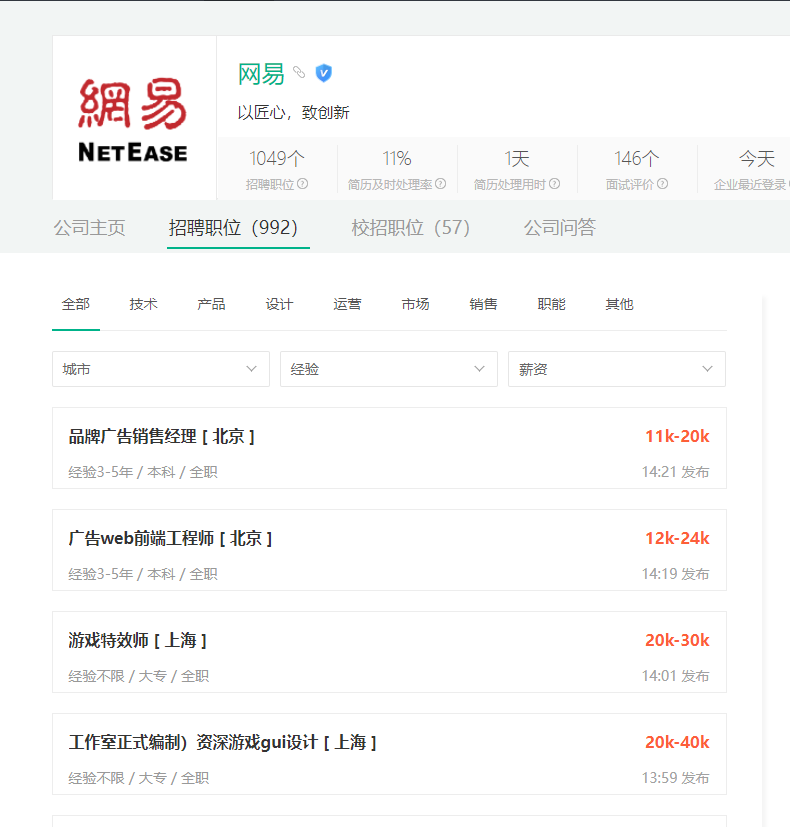
Task: Filter jobs by 市场 category
Action: (x=415, y=304)
